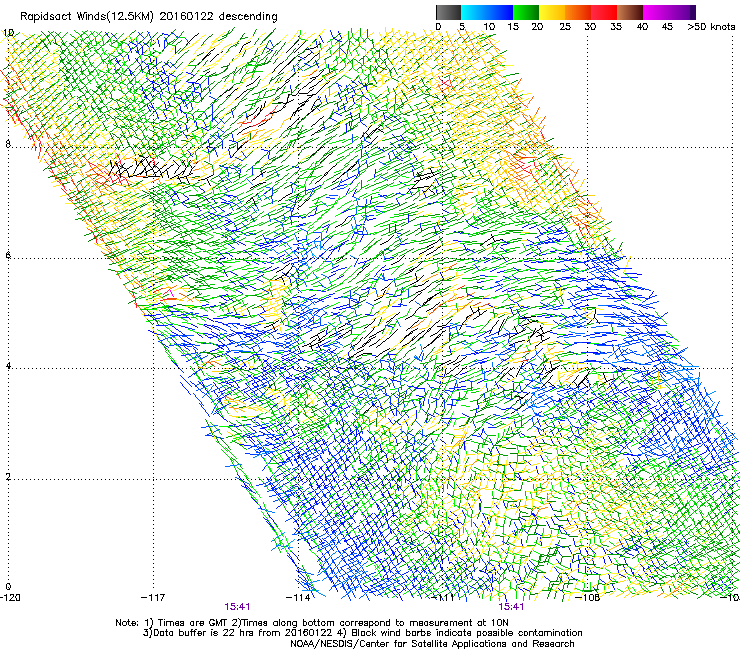Click the '45' legend scale label
This screenshot has width=740, height=650.
(667, 27)
